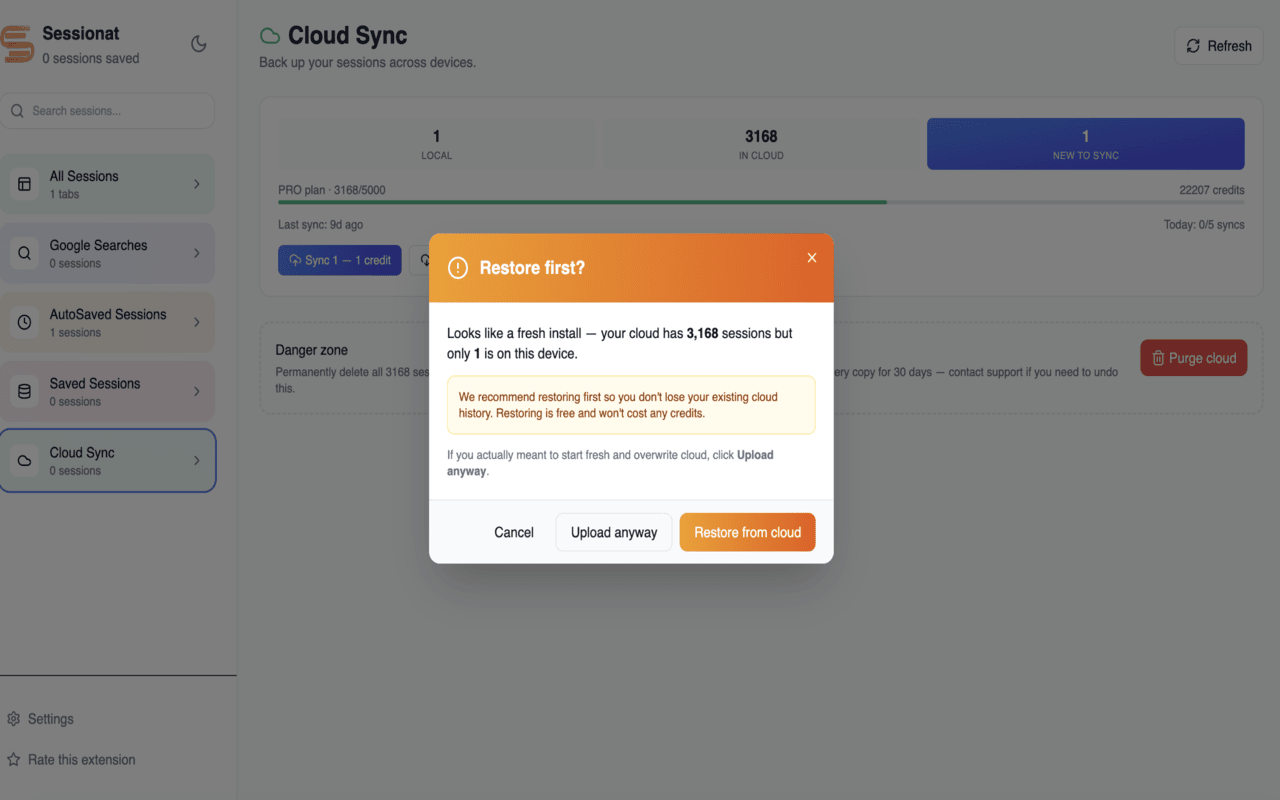The height and width of the screenshot is (800, 1280).
Task: Click Back up your sessions across devices text
Action: click(x=367, y=62)
